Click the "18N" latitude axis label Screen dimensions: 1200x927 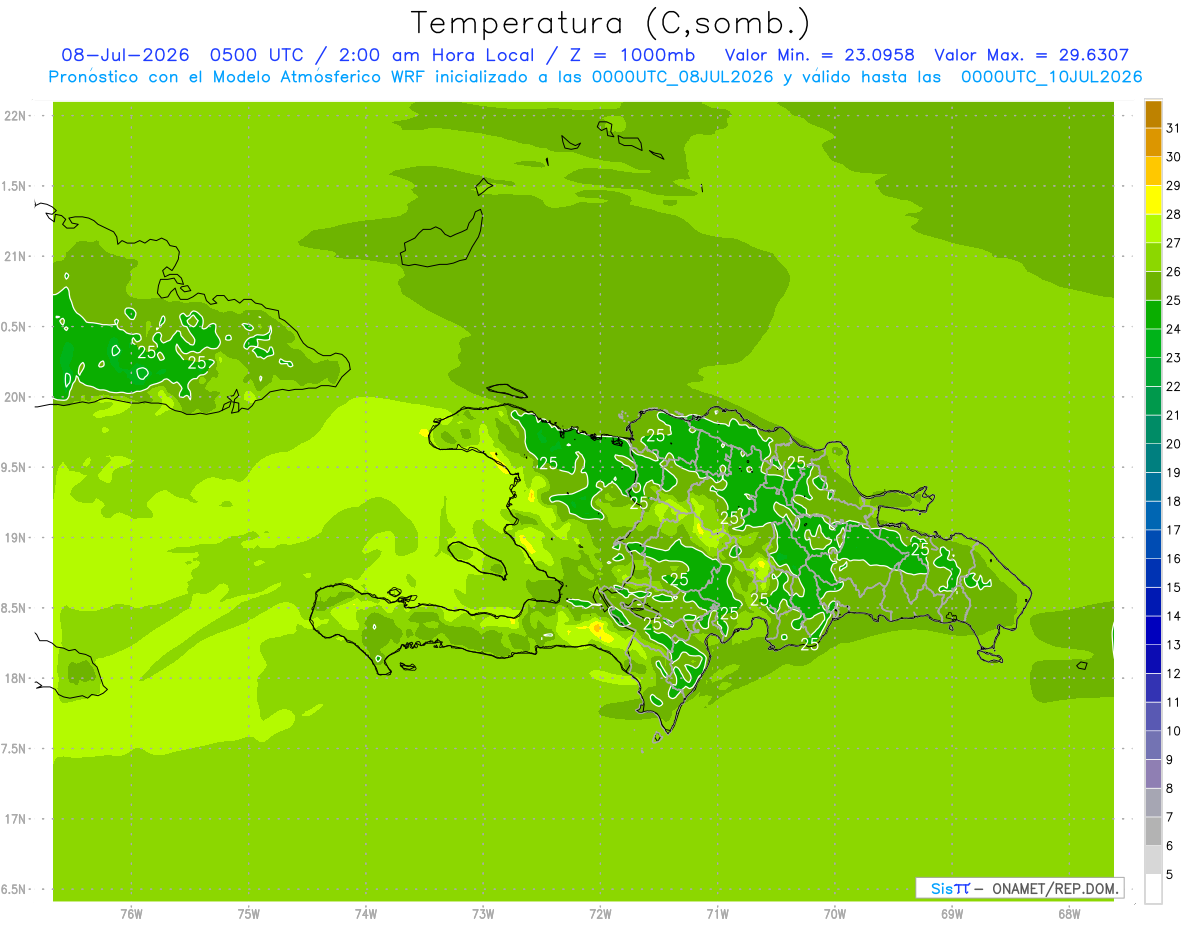coord(17,679)
